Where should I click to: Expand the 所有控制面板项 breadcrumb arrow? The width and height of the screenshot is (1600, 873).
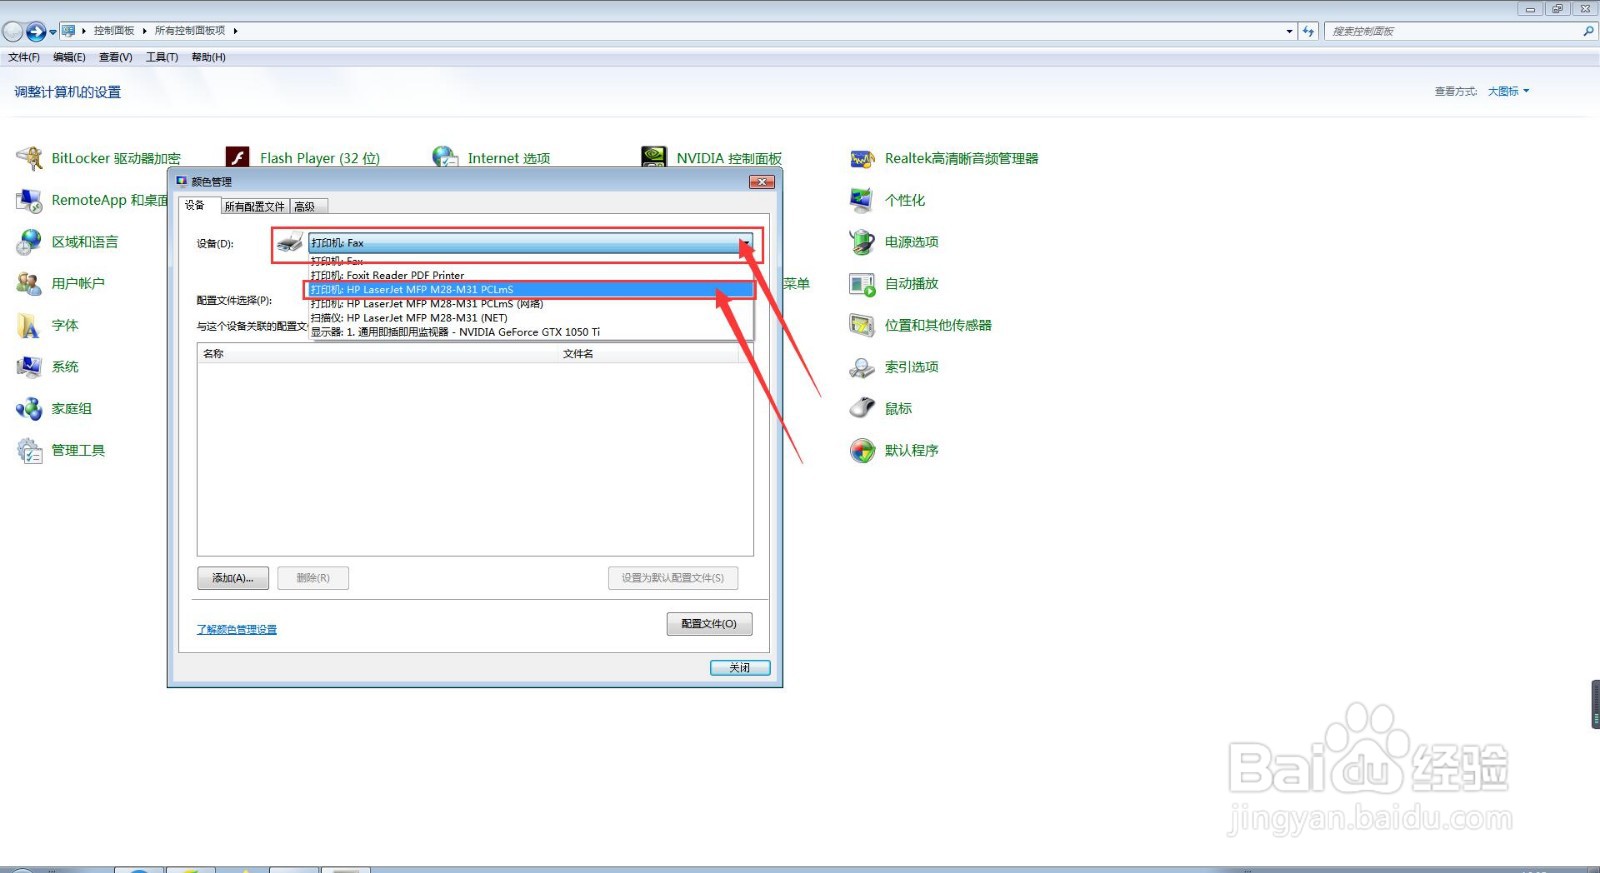tap(235, 31)
